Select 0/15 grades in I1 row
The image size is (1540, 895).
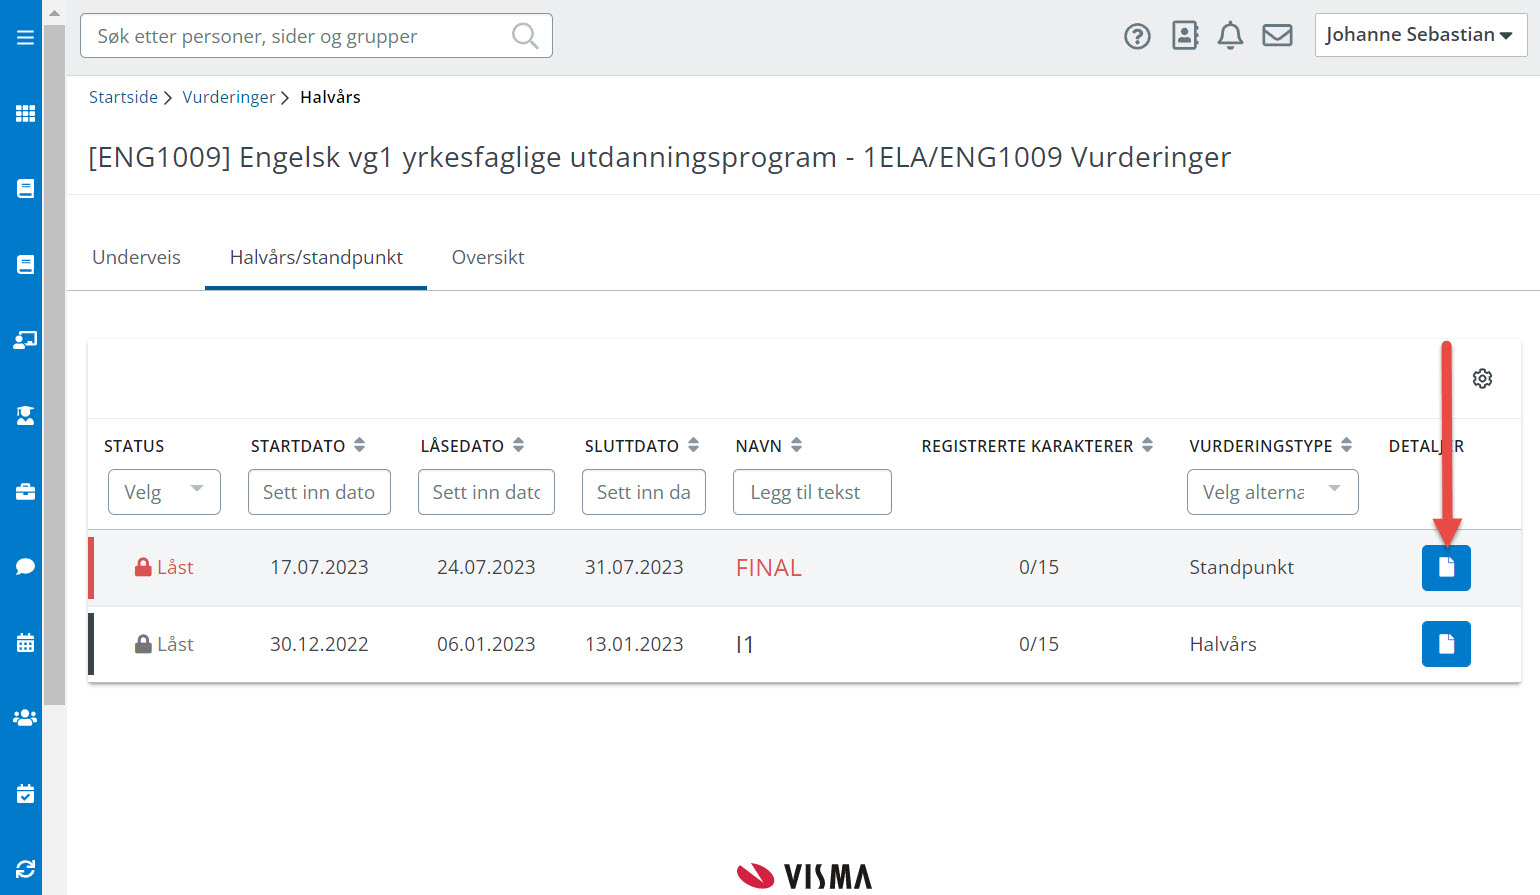(1039, 644)
